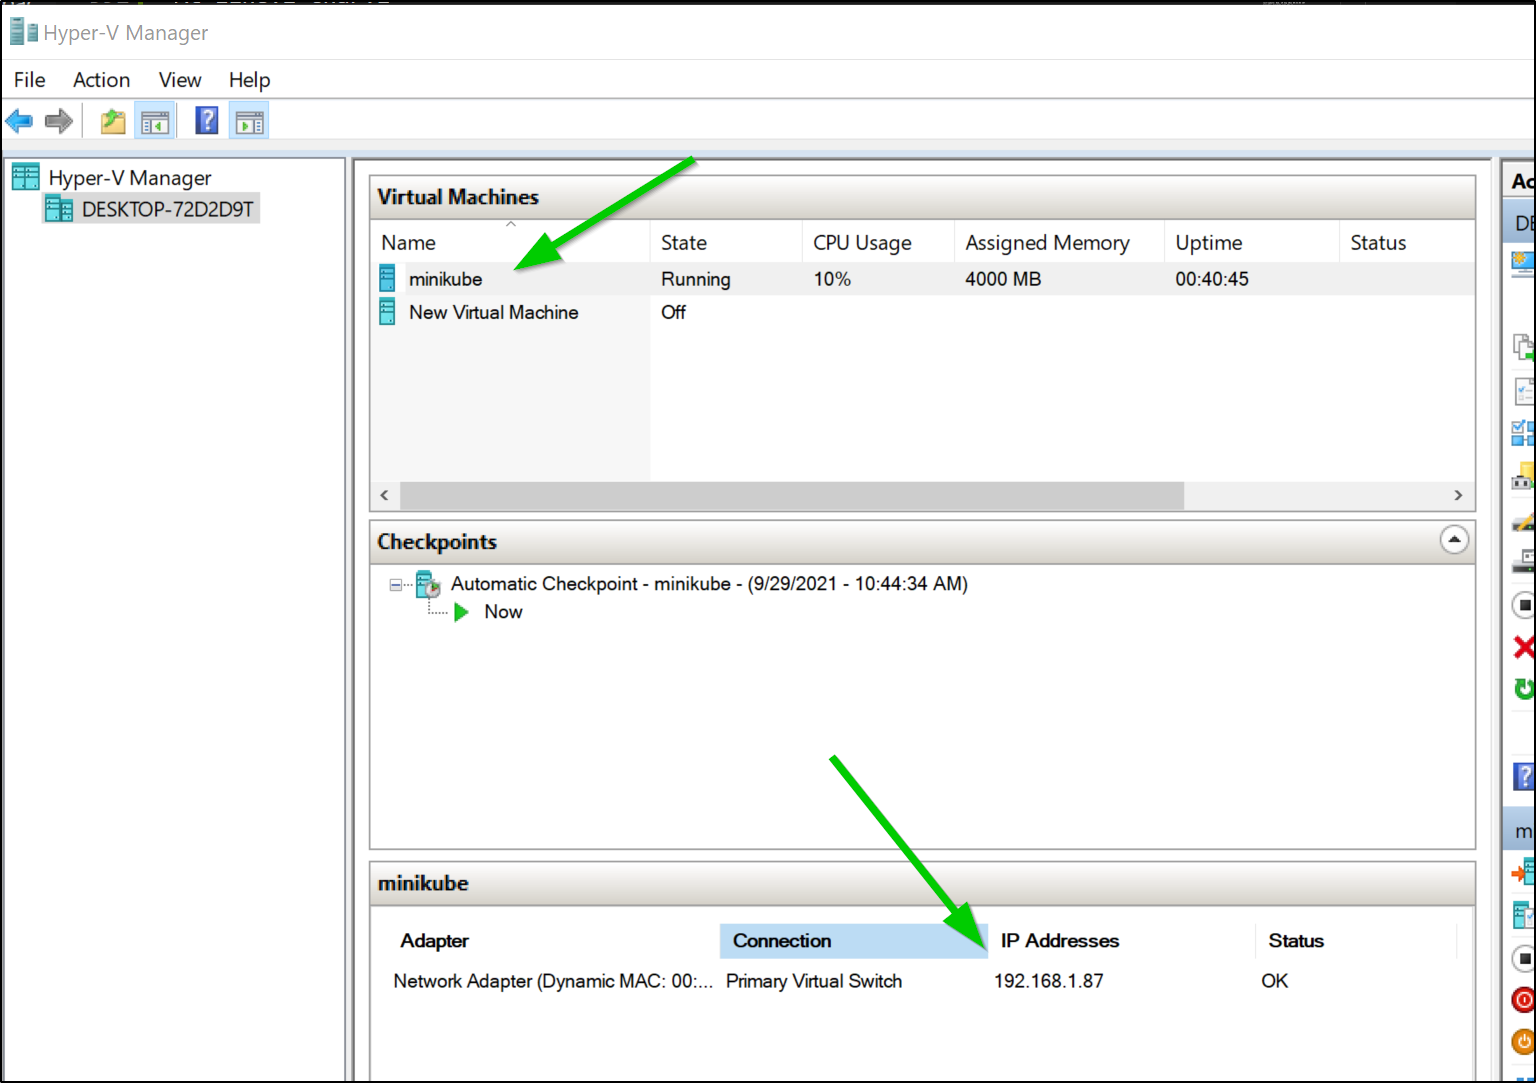Open the Help menu
Screen dimensions: 1536x1083
[x=249, y=80]
